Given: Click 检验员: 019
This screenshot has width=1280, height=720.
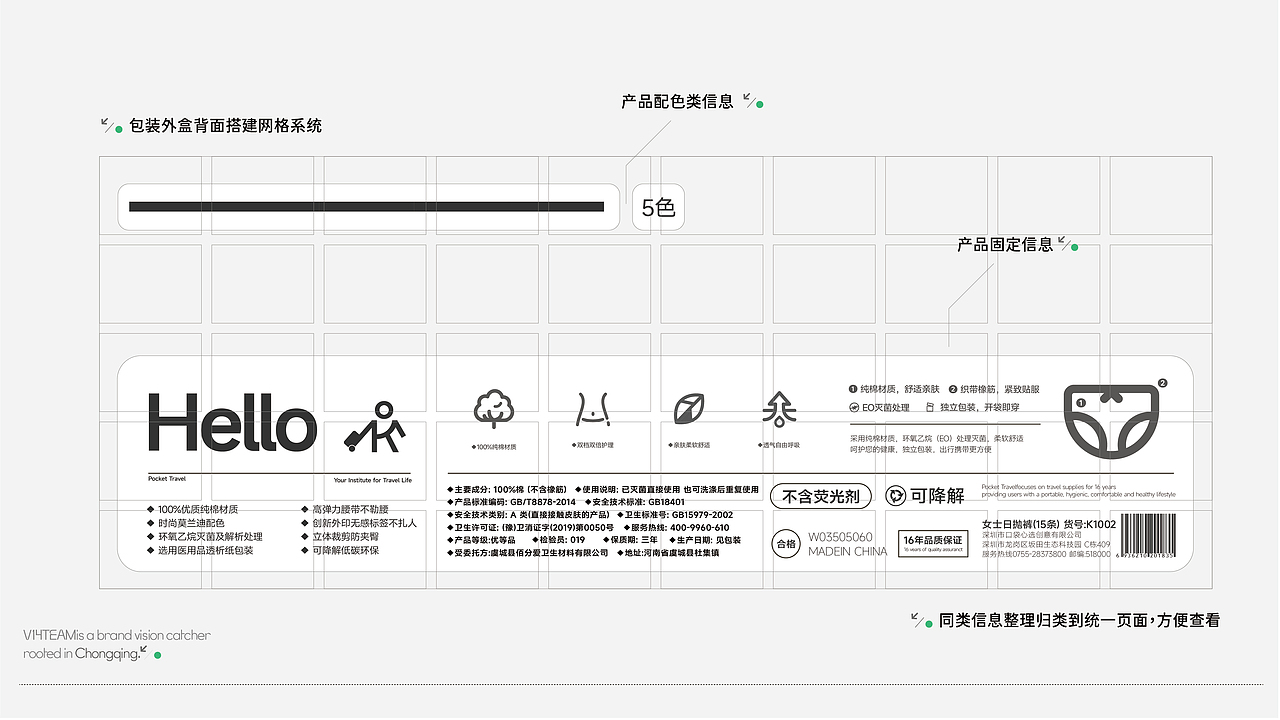Looking at the screenshot, I should click(557, 540).
